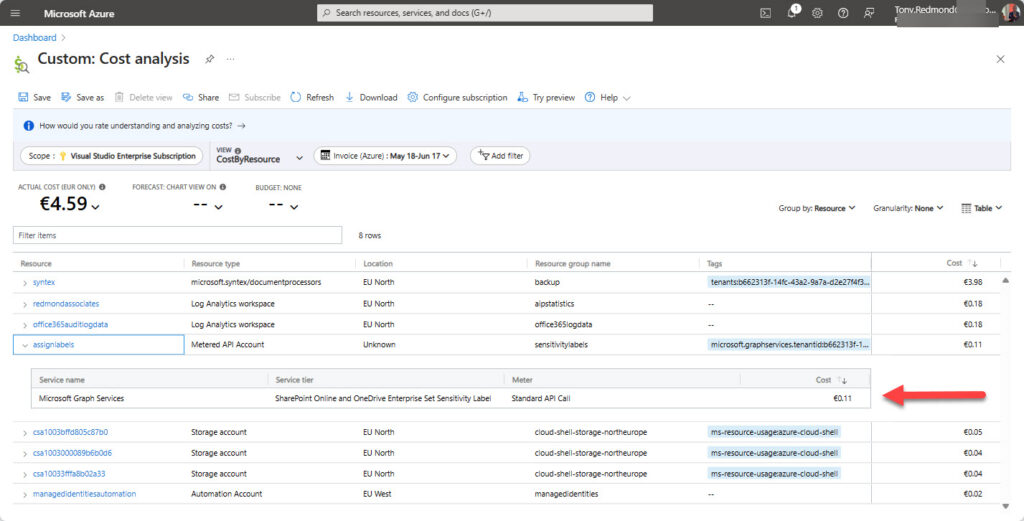This screenshot has height=521, width=1024.
Task: Refresh the cost data
Action: point(312,97)
